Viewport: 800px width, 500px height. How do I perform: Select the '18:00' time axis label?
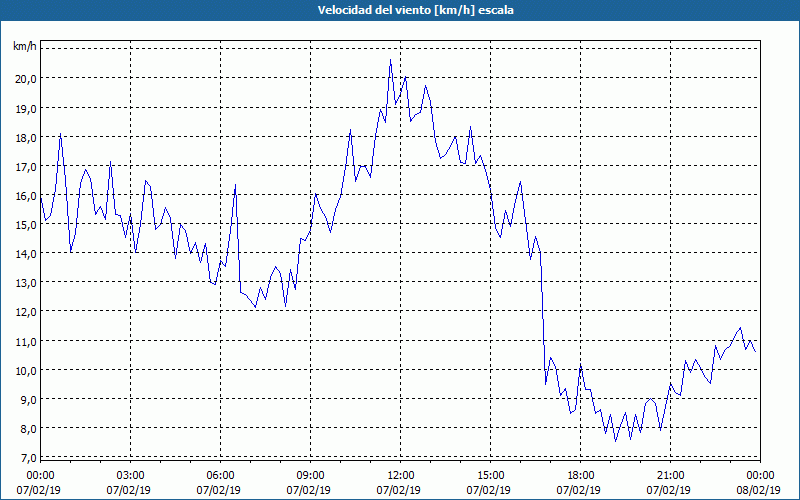(581, 476)
